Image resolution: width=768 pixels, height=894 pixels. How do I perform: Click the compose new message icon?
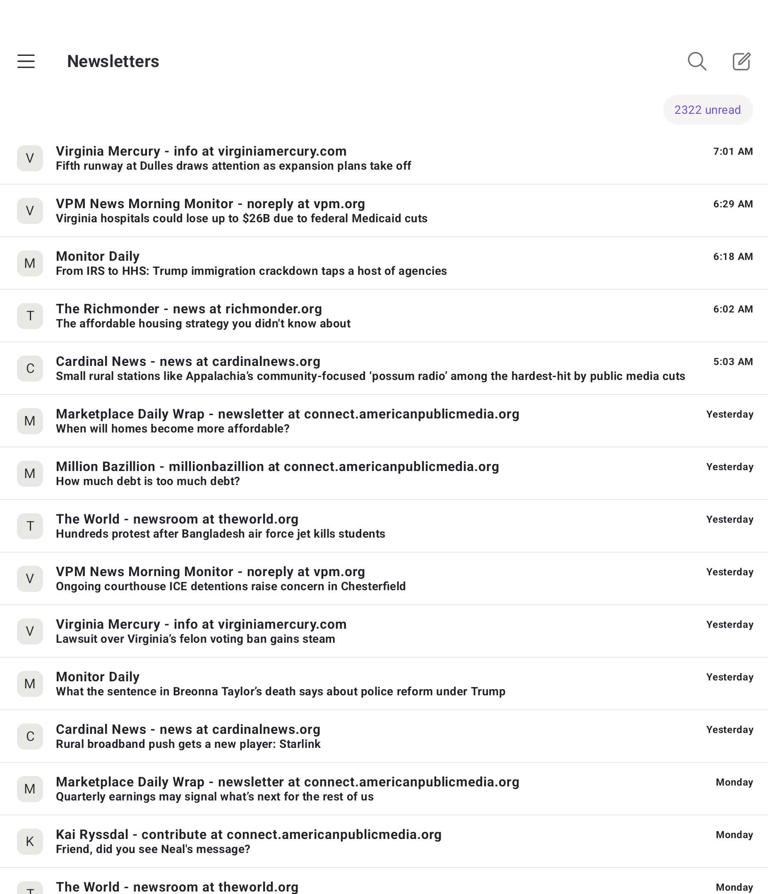coord(740,61)
